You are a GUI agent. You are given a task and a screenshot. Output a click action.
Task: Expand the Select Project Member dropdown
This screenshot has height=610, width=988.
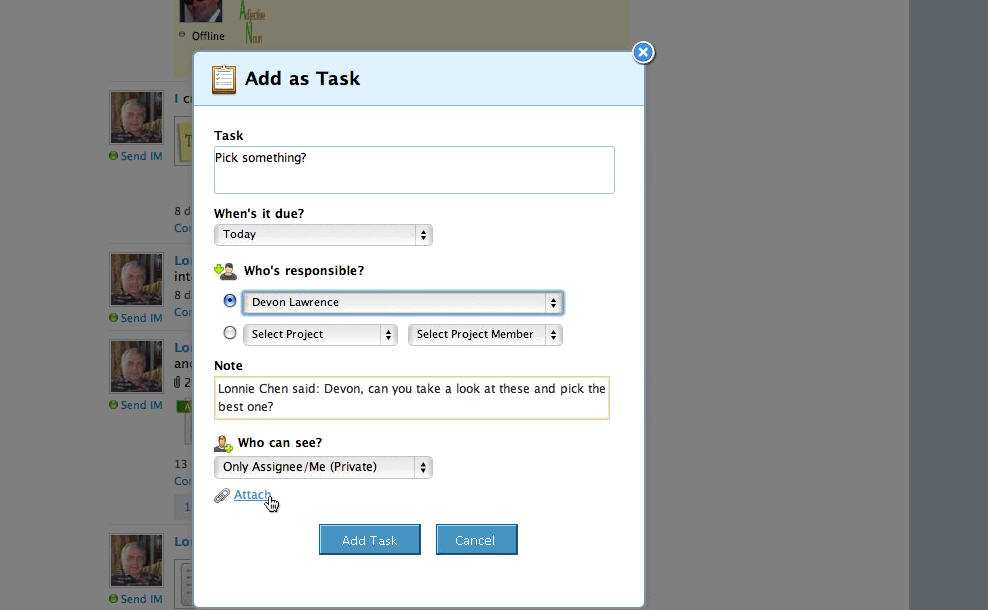click(485, 335)
